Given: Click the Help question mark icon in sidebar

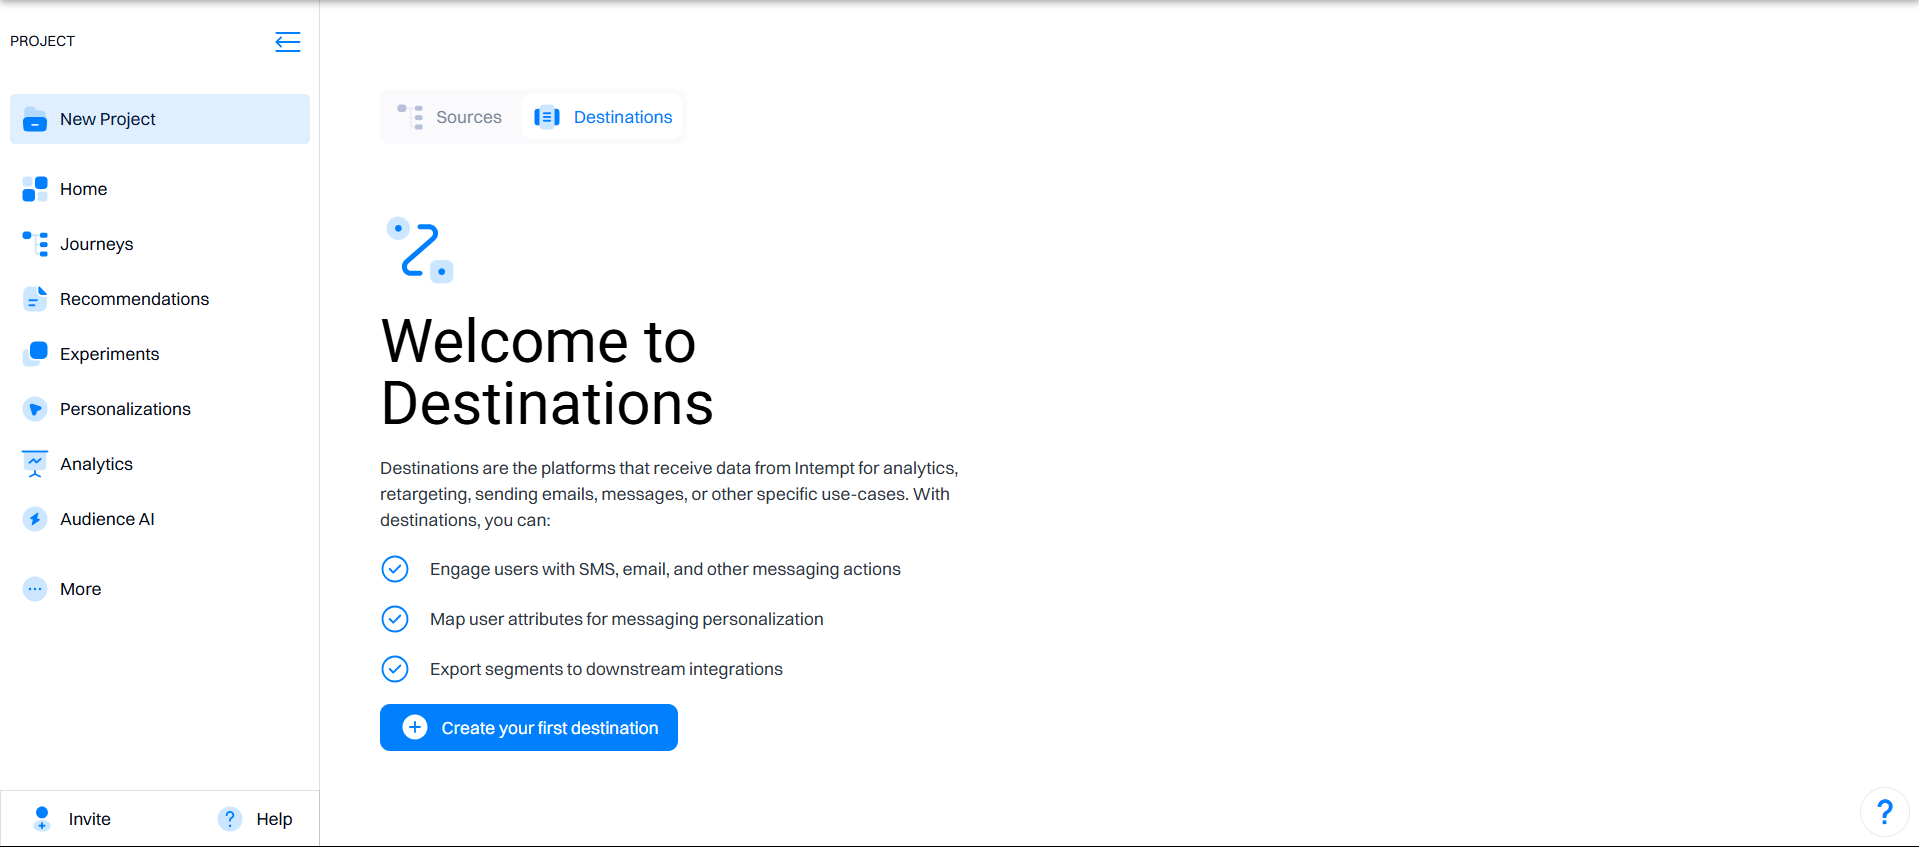Looking at the screenshot, I should point(230,819).
